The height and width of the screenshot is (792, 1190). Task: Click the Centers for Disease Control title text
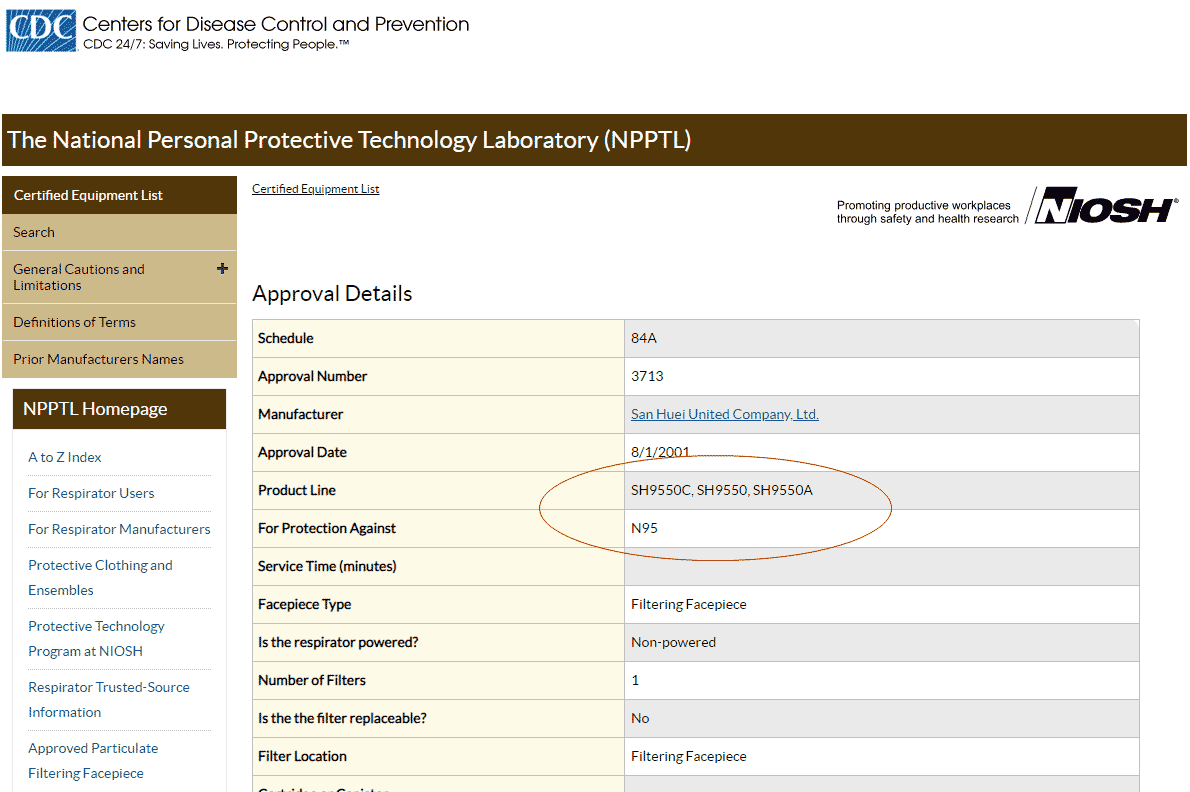coord(275,24)
